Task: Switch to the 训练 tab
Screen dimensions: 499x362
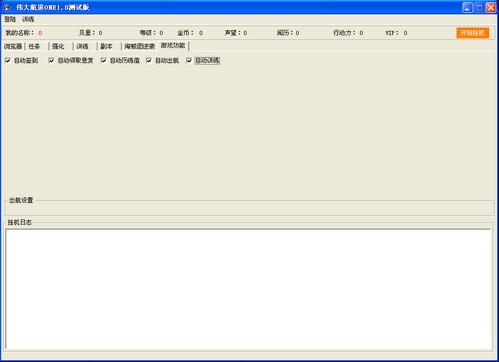Action: 82,46
